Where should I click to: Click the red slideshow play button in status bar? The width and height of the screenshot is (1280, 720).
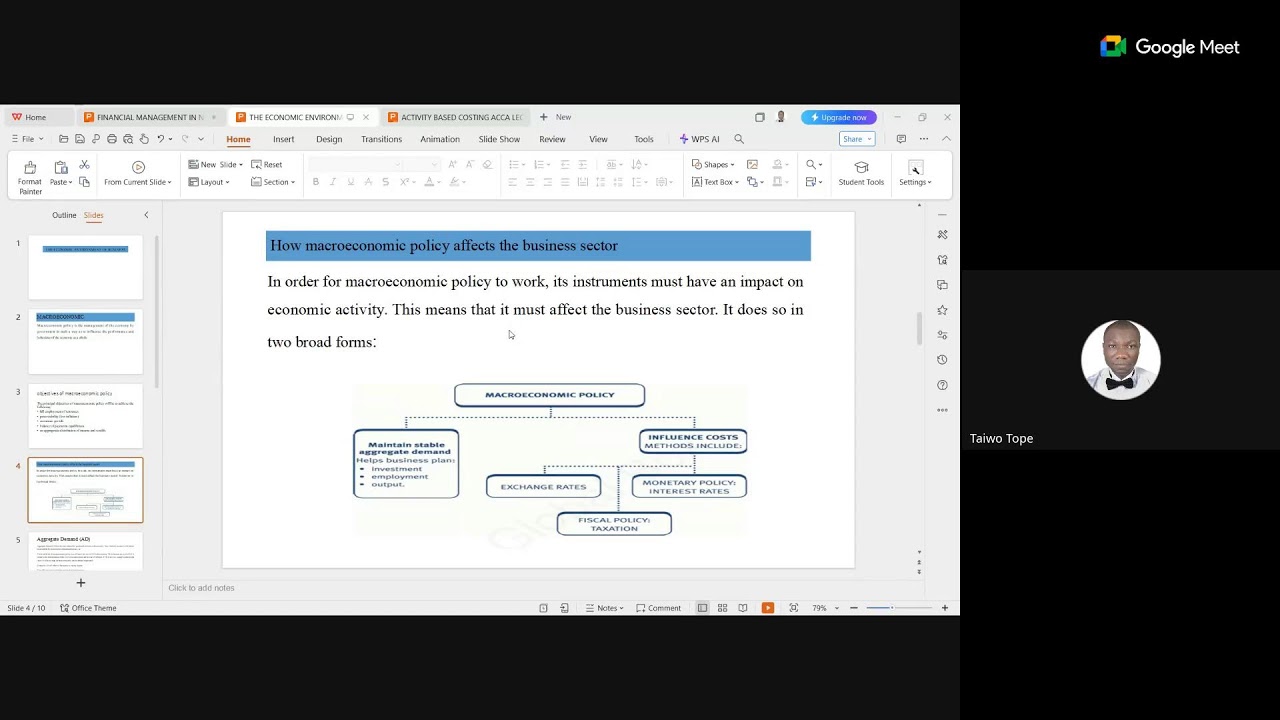coord(768,608)
